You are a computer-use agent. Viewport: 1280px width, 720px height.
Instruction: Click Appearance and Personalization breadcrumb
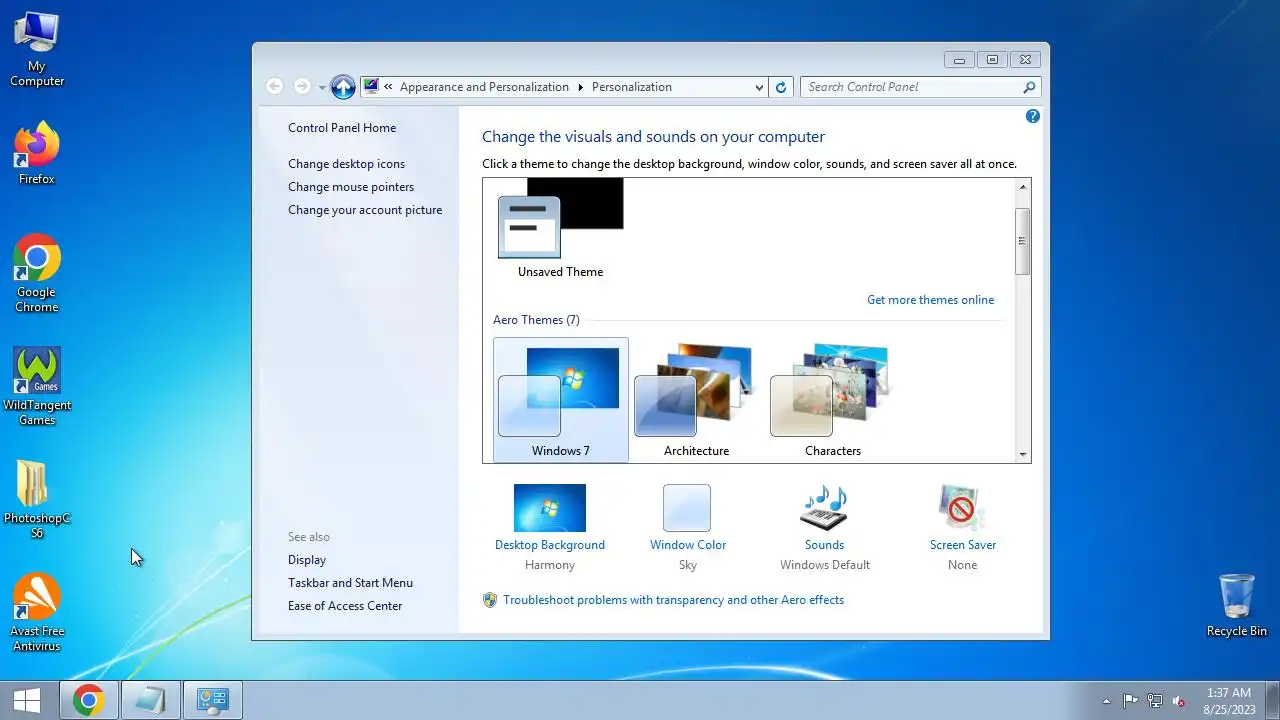[484, 87]
